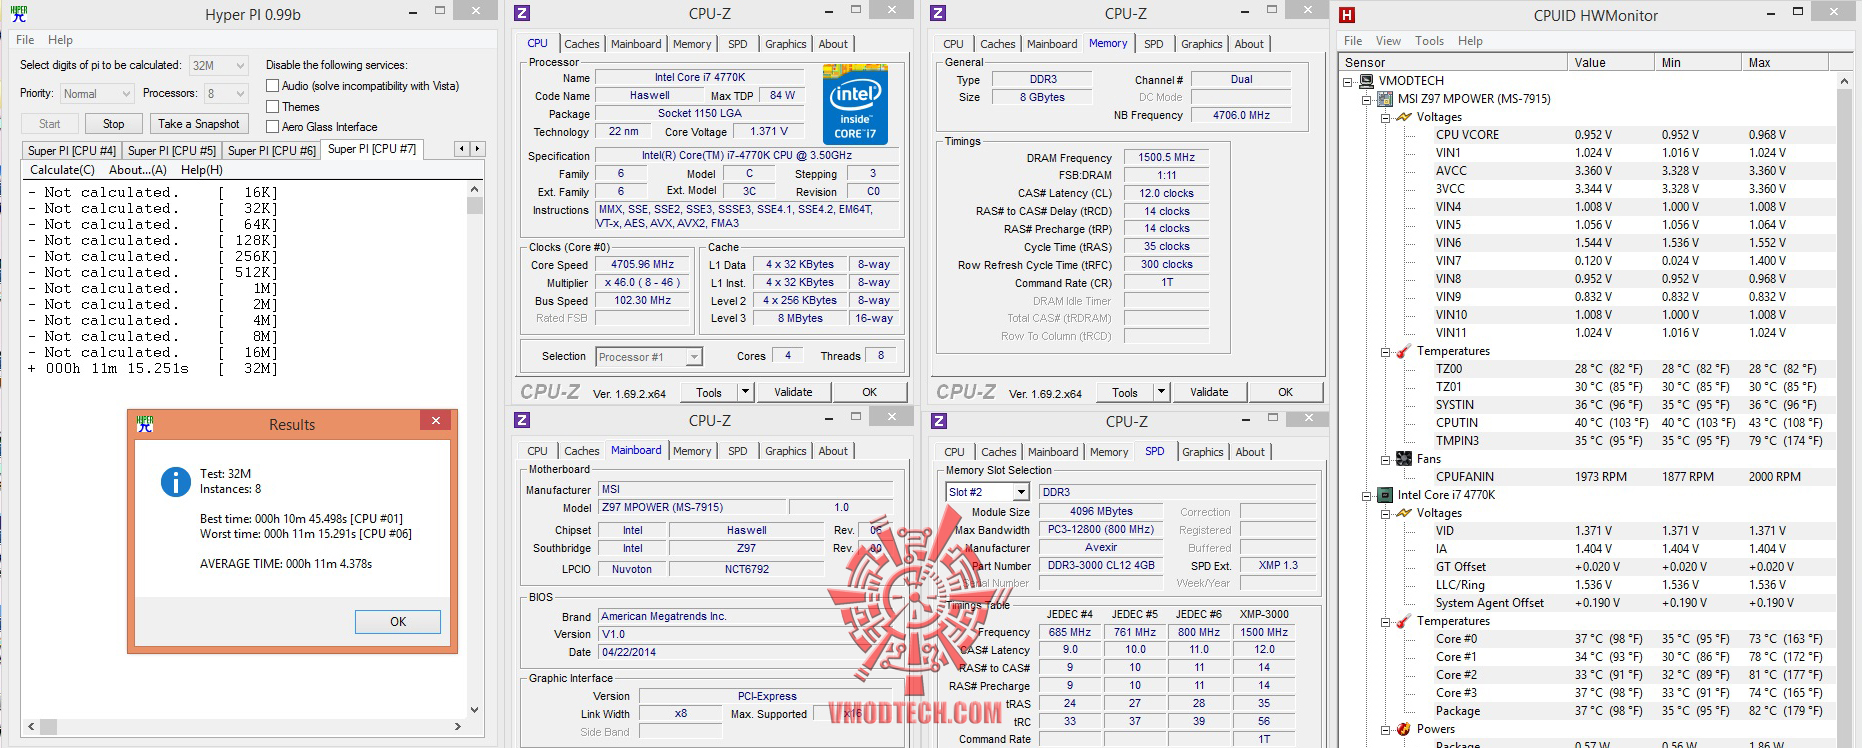Close the Results dialog with the red X
The width and height of the screenshot is (1862, 748).
(435, 421)
